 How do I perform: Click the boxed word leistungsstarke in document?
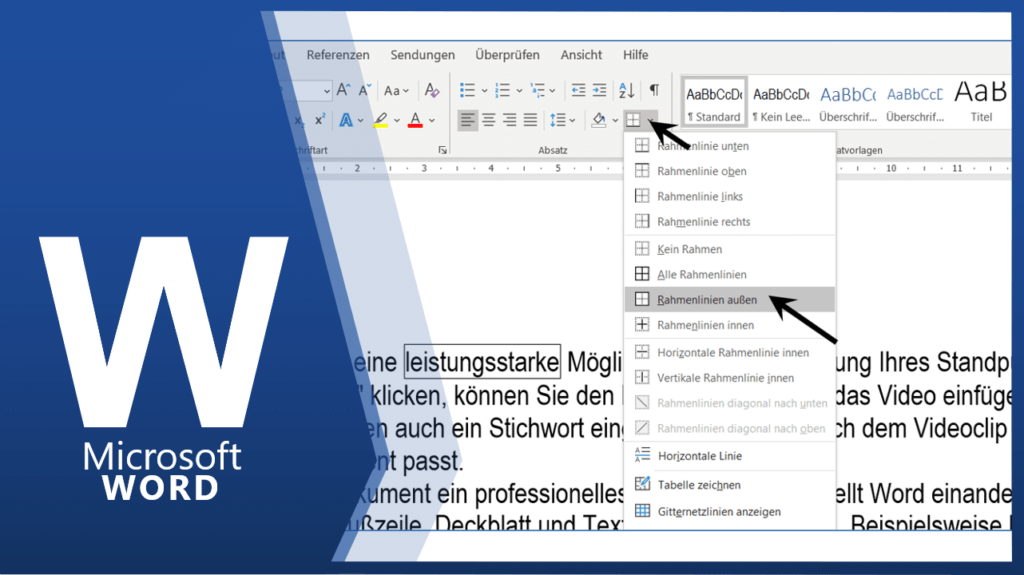click(x=482, y=360)
